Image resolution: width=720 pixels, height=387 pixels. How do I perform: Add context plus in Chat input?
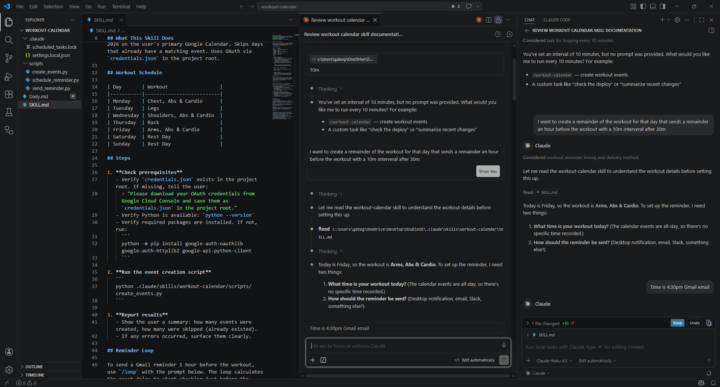point(528,361)
